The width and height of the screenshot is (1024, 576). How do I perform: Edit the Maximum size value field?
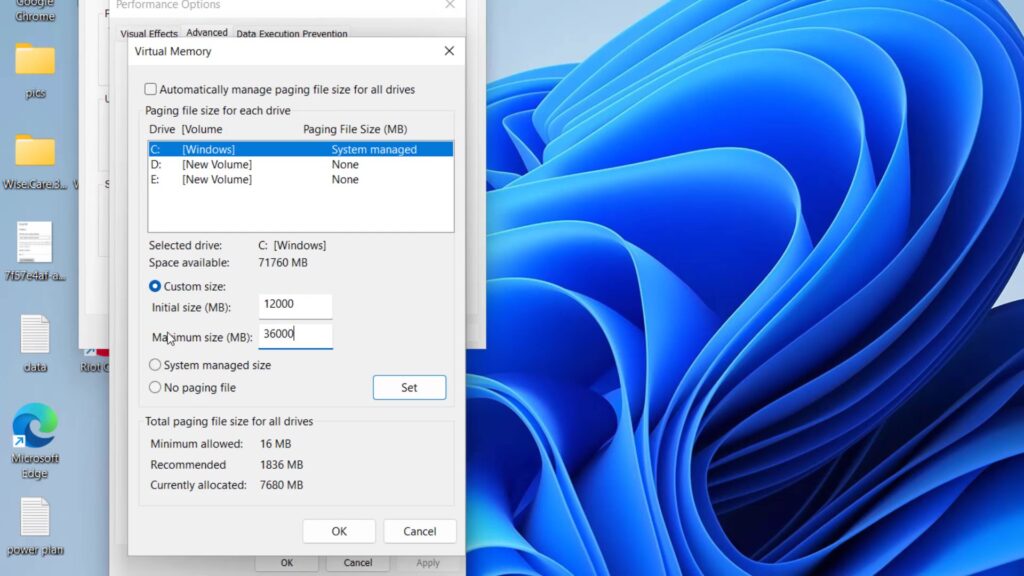point(295,335)
